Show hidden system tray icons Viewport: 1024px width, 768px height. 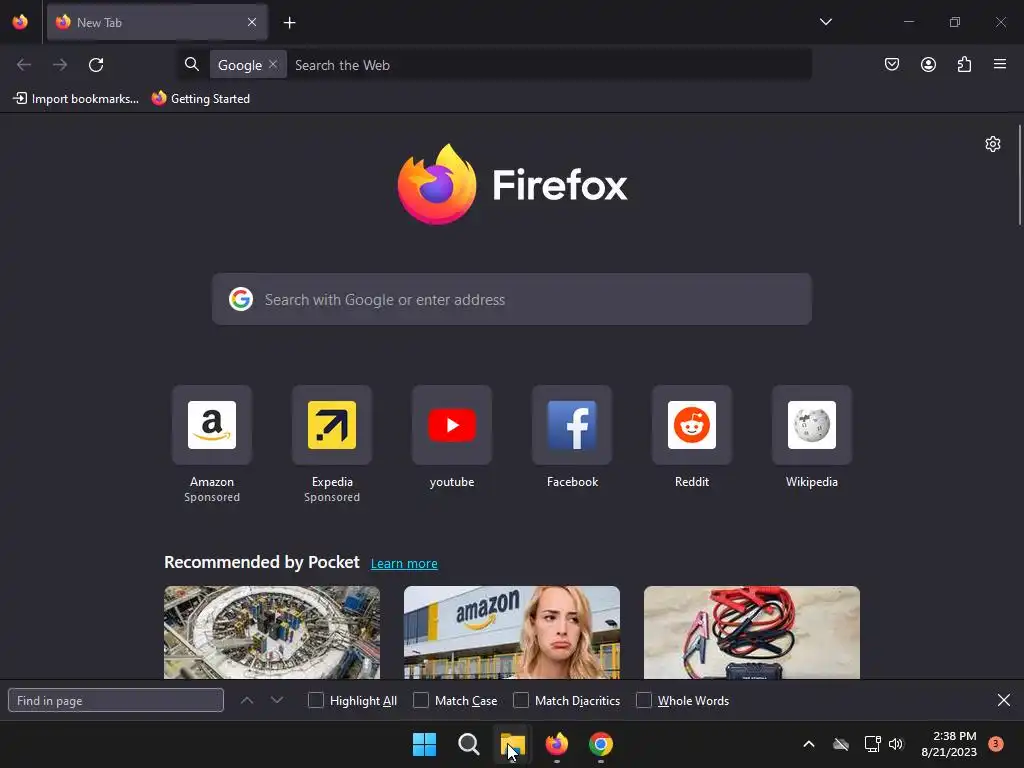point(808,744)
